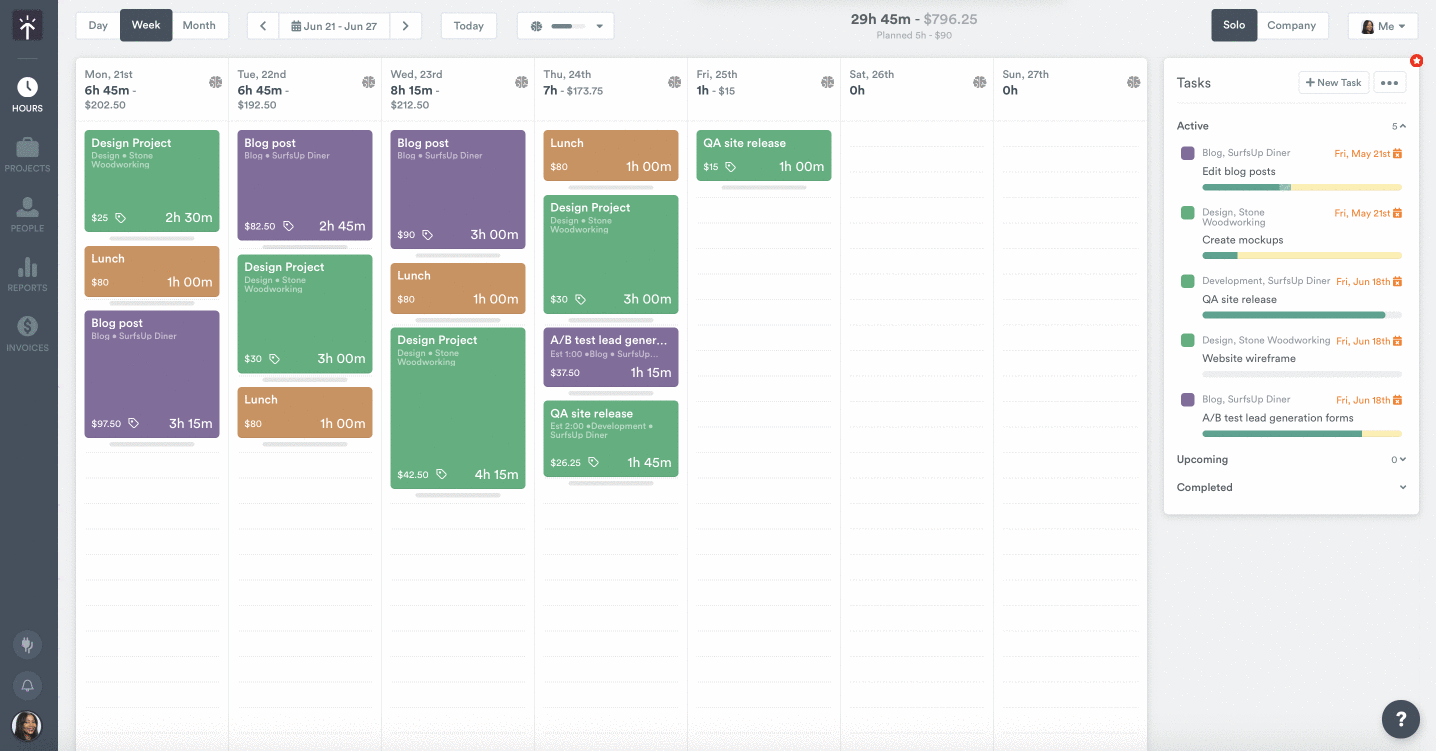Screen dimensions: 1436x751
Task: Switch to Company view
Action: tap(1293, 25)
